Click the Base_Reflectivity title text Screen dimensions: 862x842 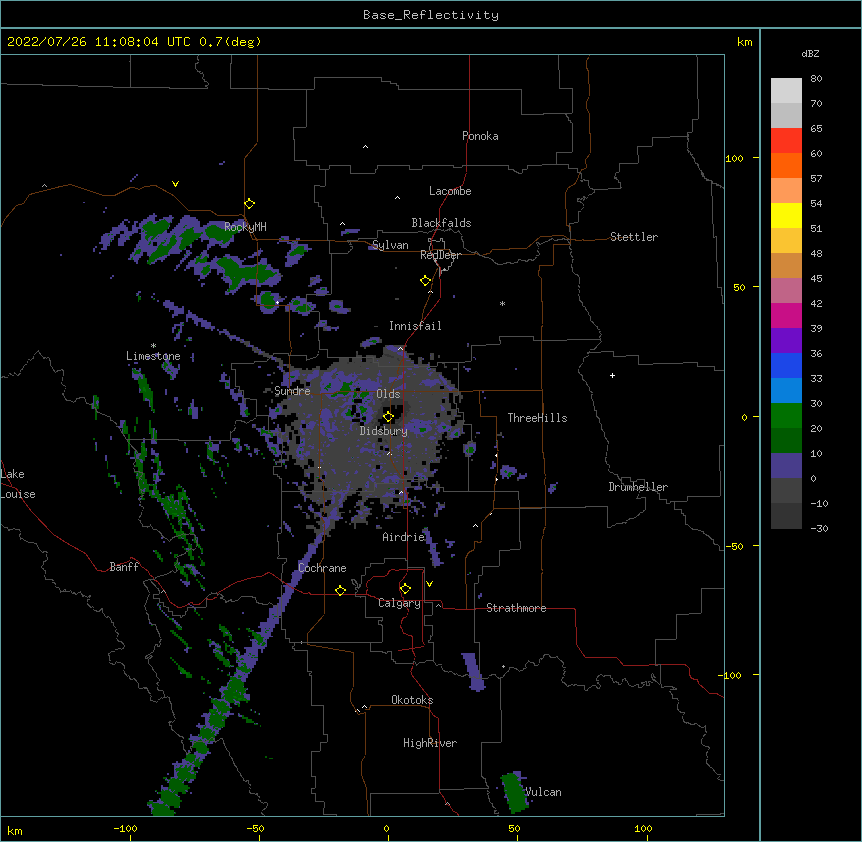(431, 15)
